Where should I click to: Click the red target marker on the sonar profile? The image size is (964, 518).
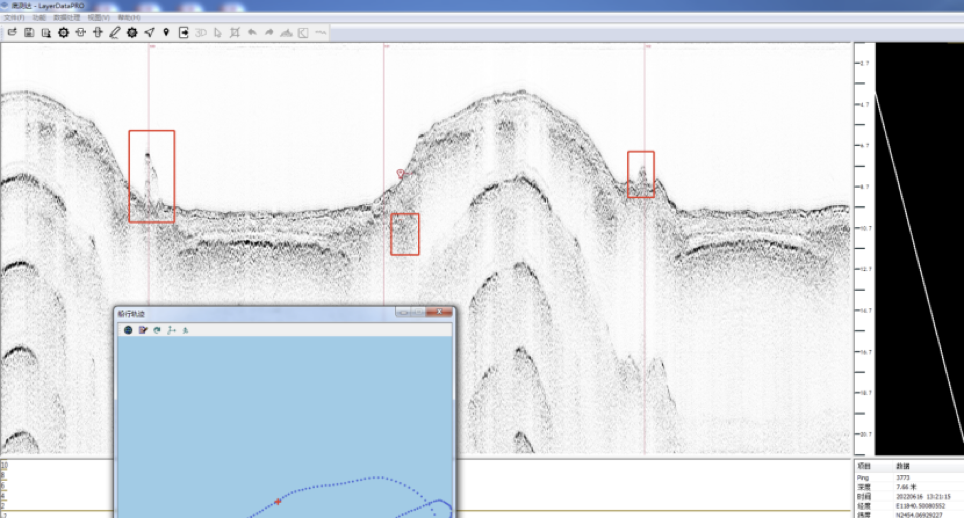tap(402, 174)
